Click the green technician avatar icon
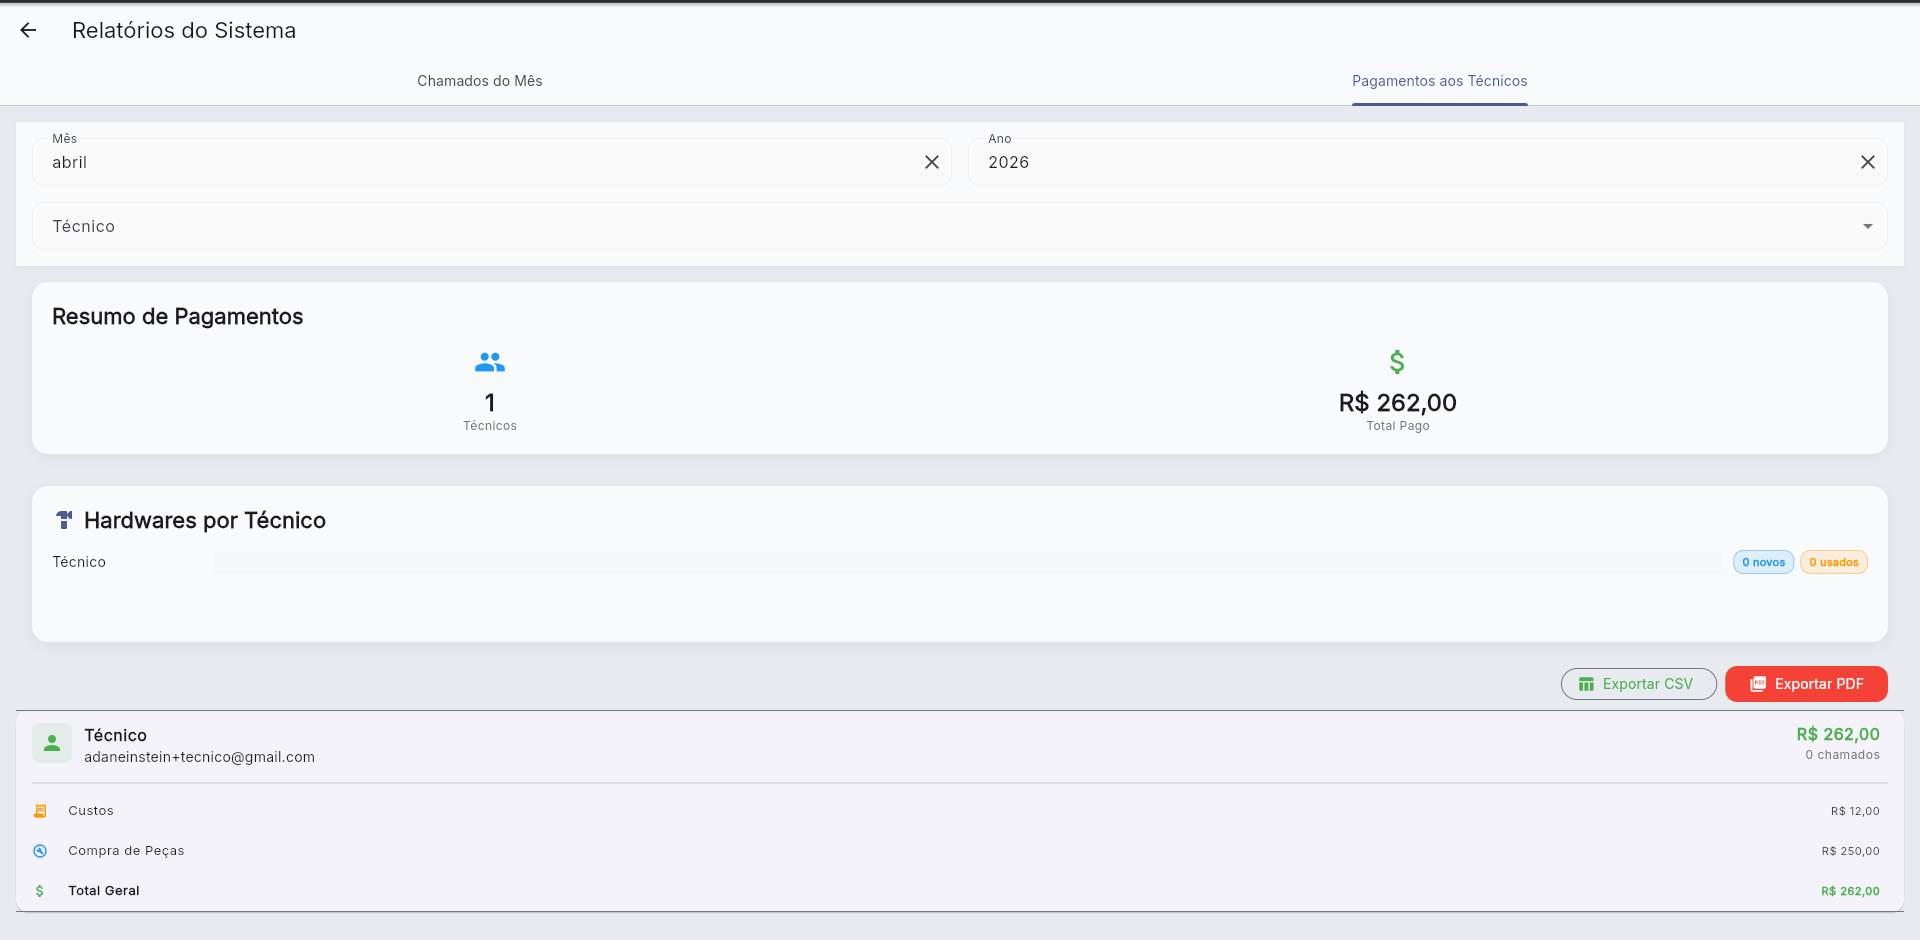Screen dimensions: 1920x940 coord(52,744)
